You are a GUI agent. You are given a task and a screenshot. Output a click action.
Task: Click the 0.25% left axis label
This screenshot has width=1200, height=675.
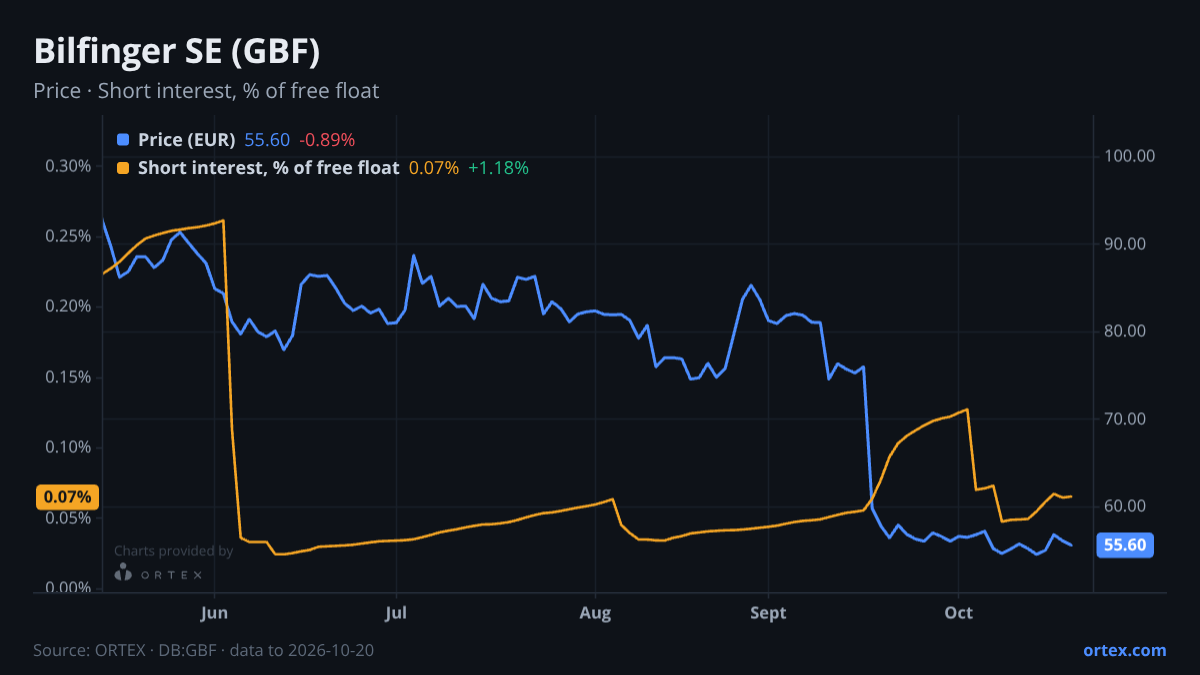(69, 236)
